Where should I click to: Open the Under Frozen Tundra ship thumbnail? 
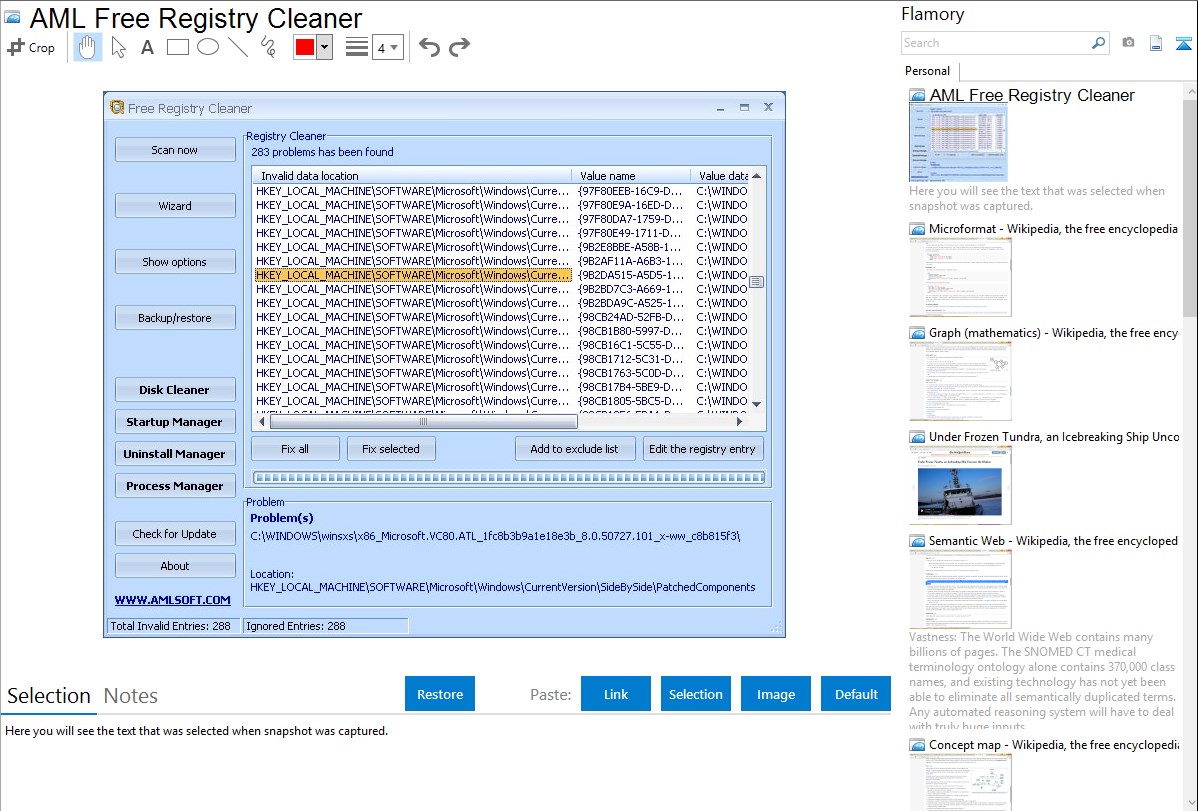pyautogui.click(x=960, y=485)
